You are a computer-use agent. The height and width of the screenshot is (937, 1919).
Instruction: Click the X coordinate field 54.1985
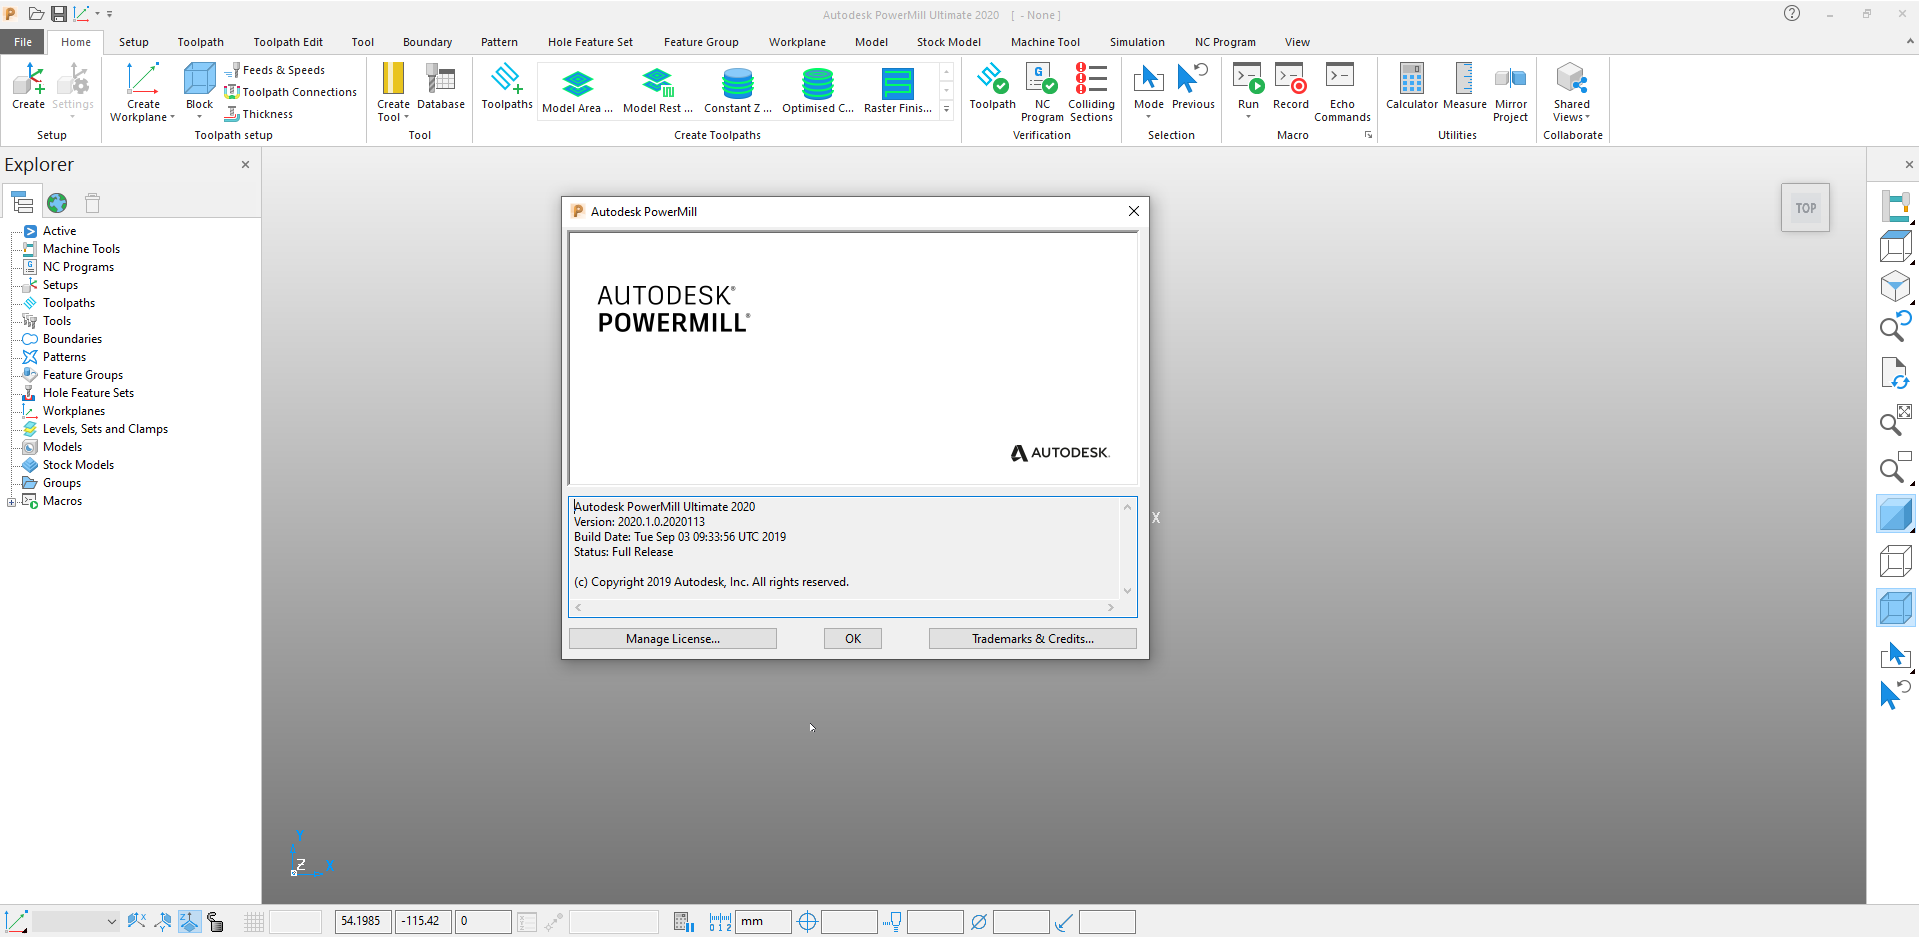tap(363, 922)
